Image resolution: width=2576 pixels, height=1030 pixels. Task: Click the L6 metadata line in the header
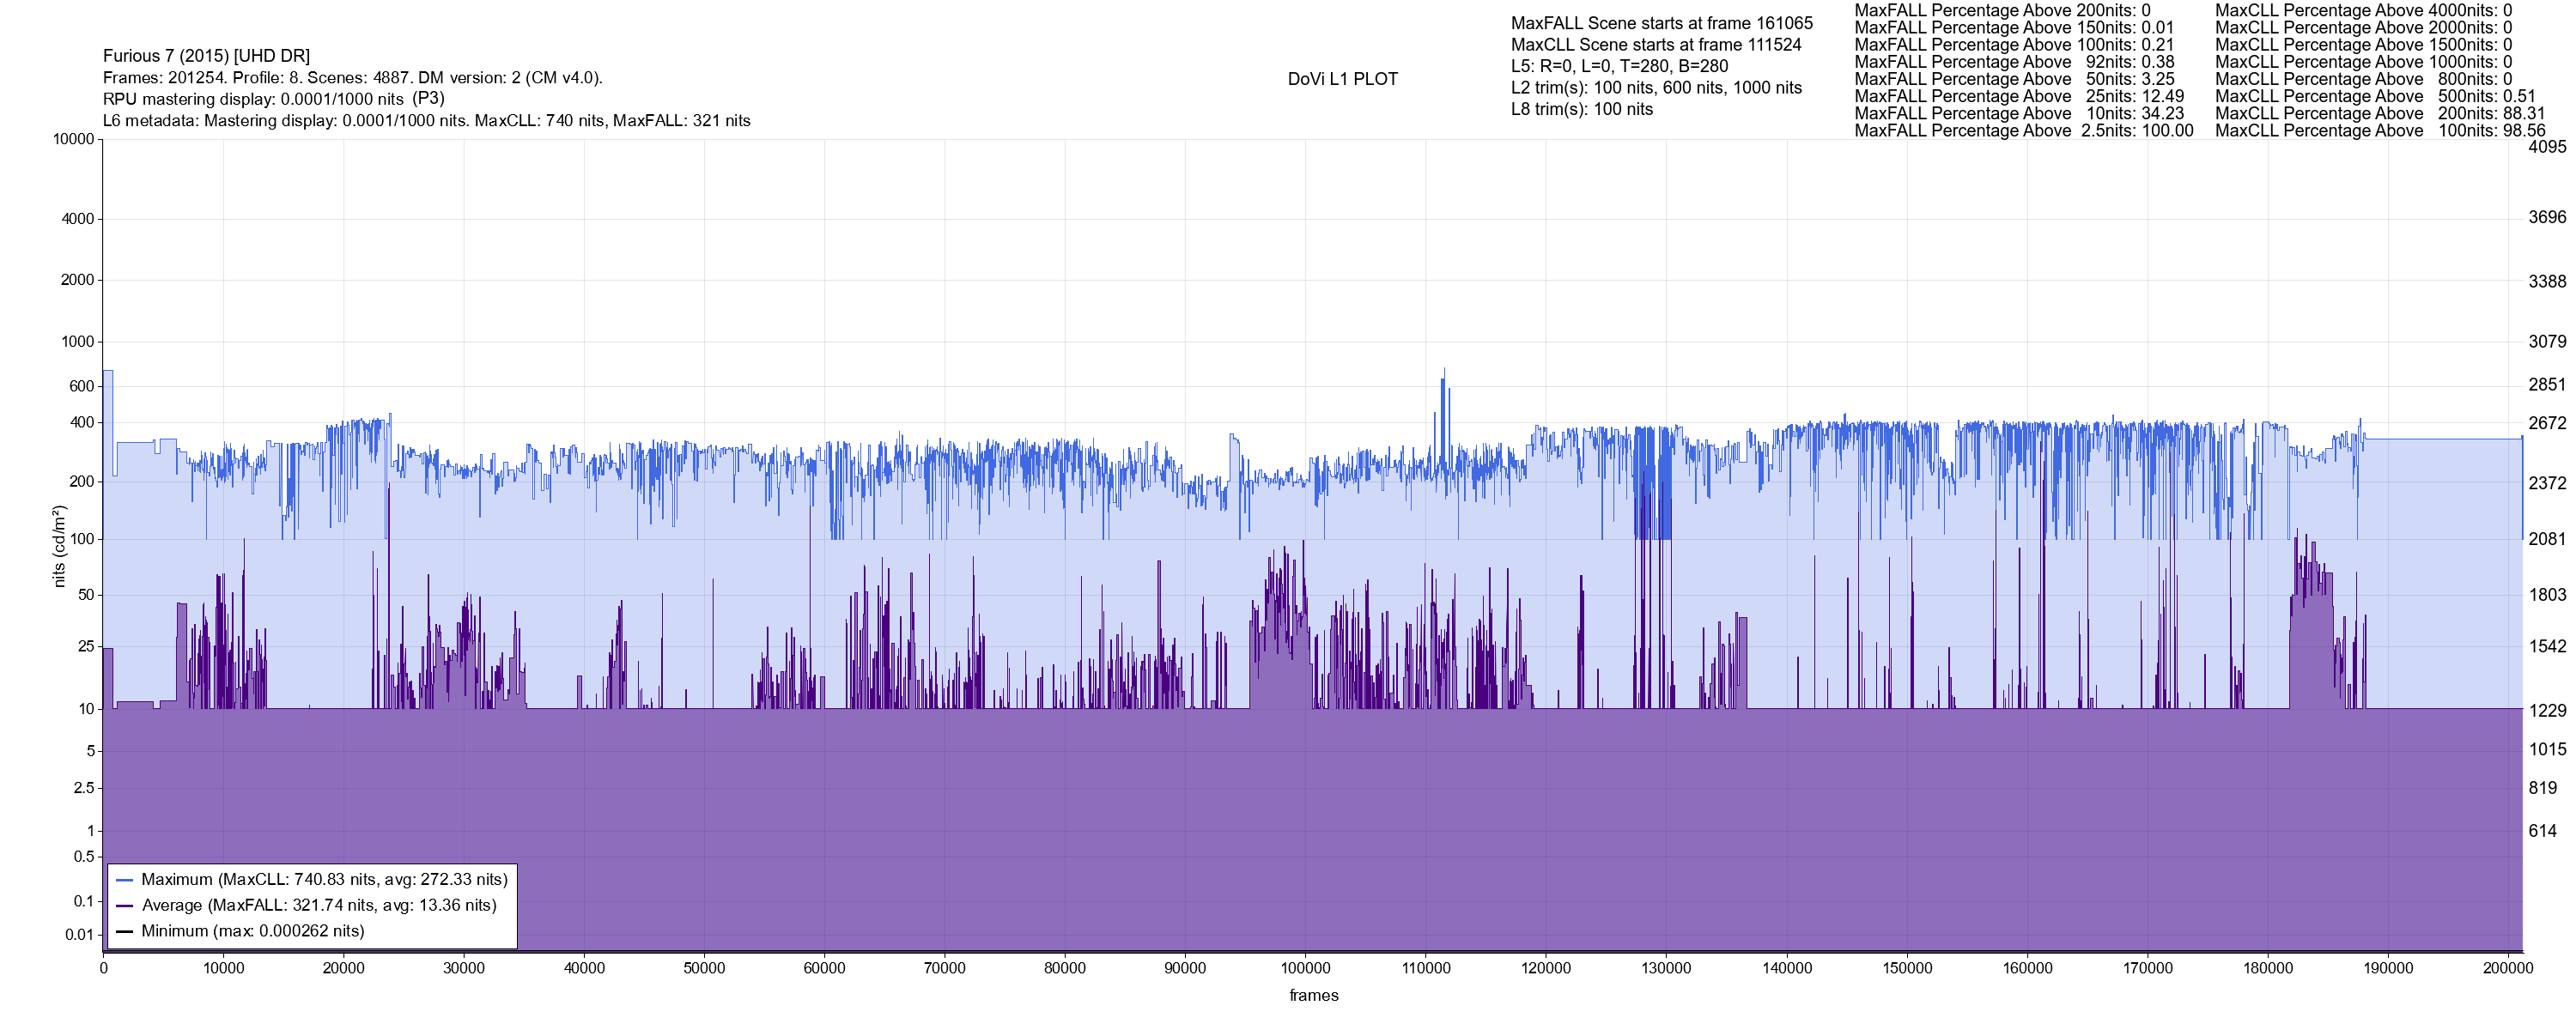[x=426, y=121]
